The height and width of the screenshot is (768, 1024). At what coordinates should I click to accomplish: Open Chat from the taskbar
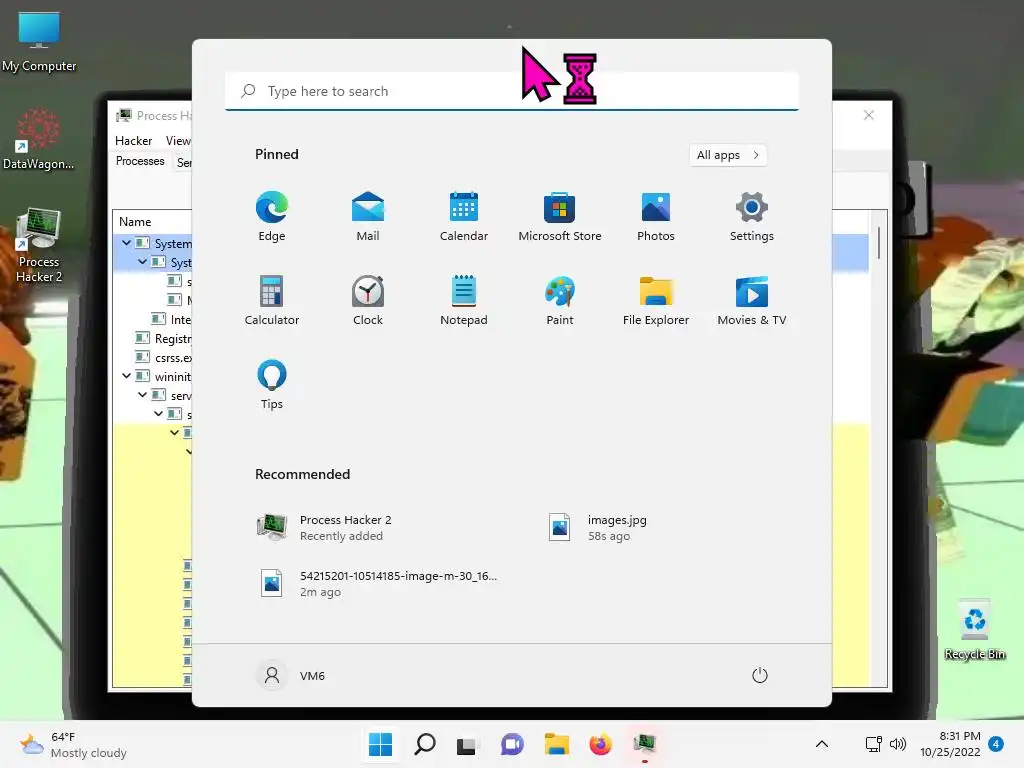pyautogui.click(x=512, y=744)
